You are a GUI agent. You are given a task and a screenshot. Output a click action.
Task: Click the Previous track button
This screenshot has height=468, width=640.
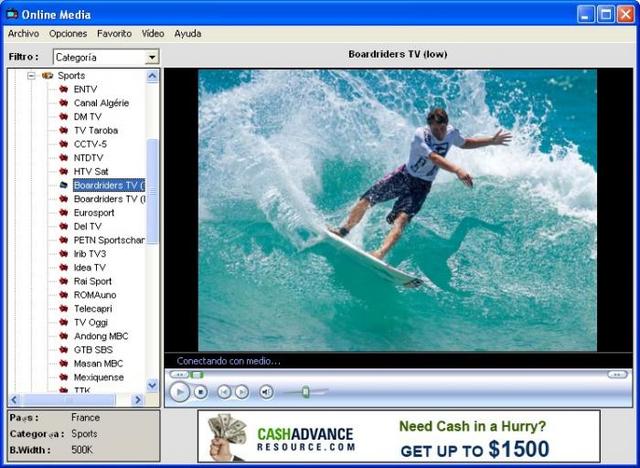tap(224, 392)
